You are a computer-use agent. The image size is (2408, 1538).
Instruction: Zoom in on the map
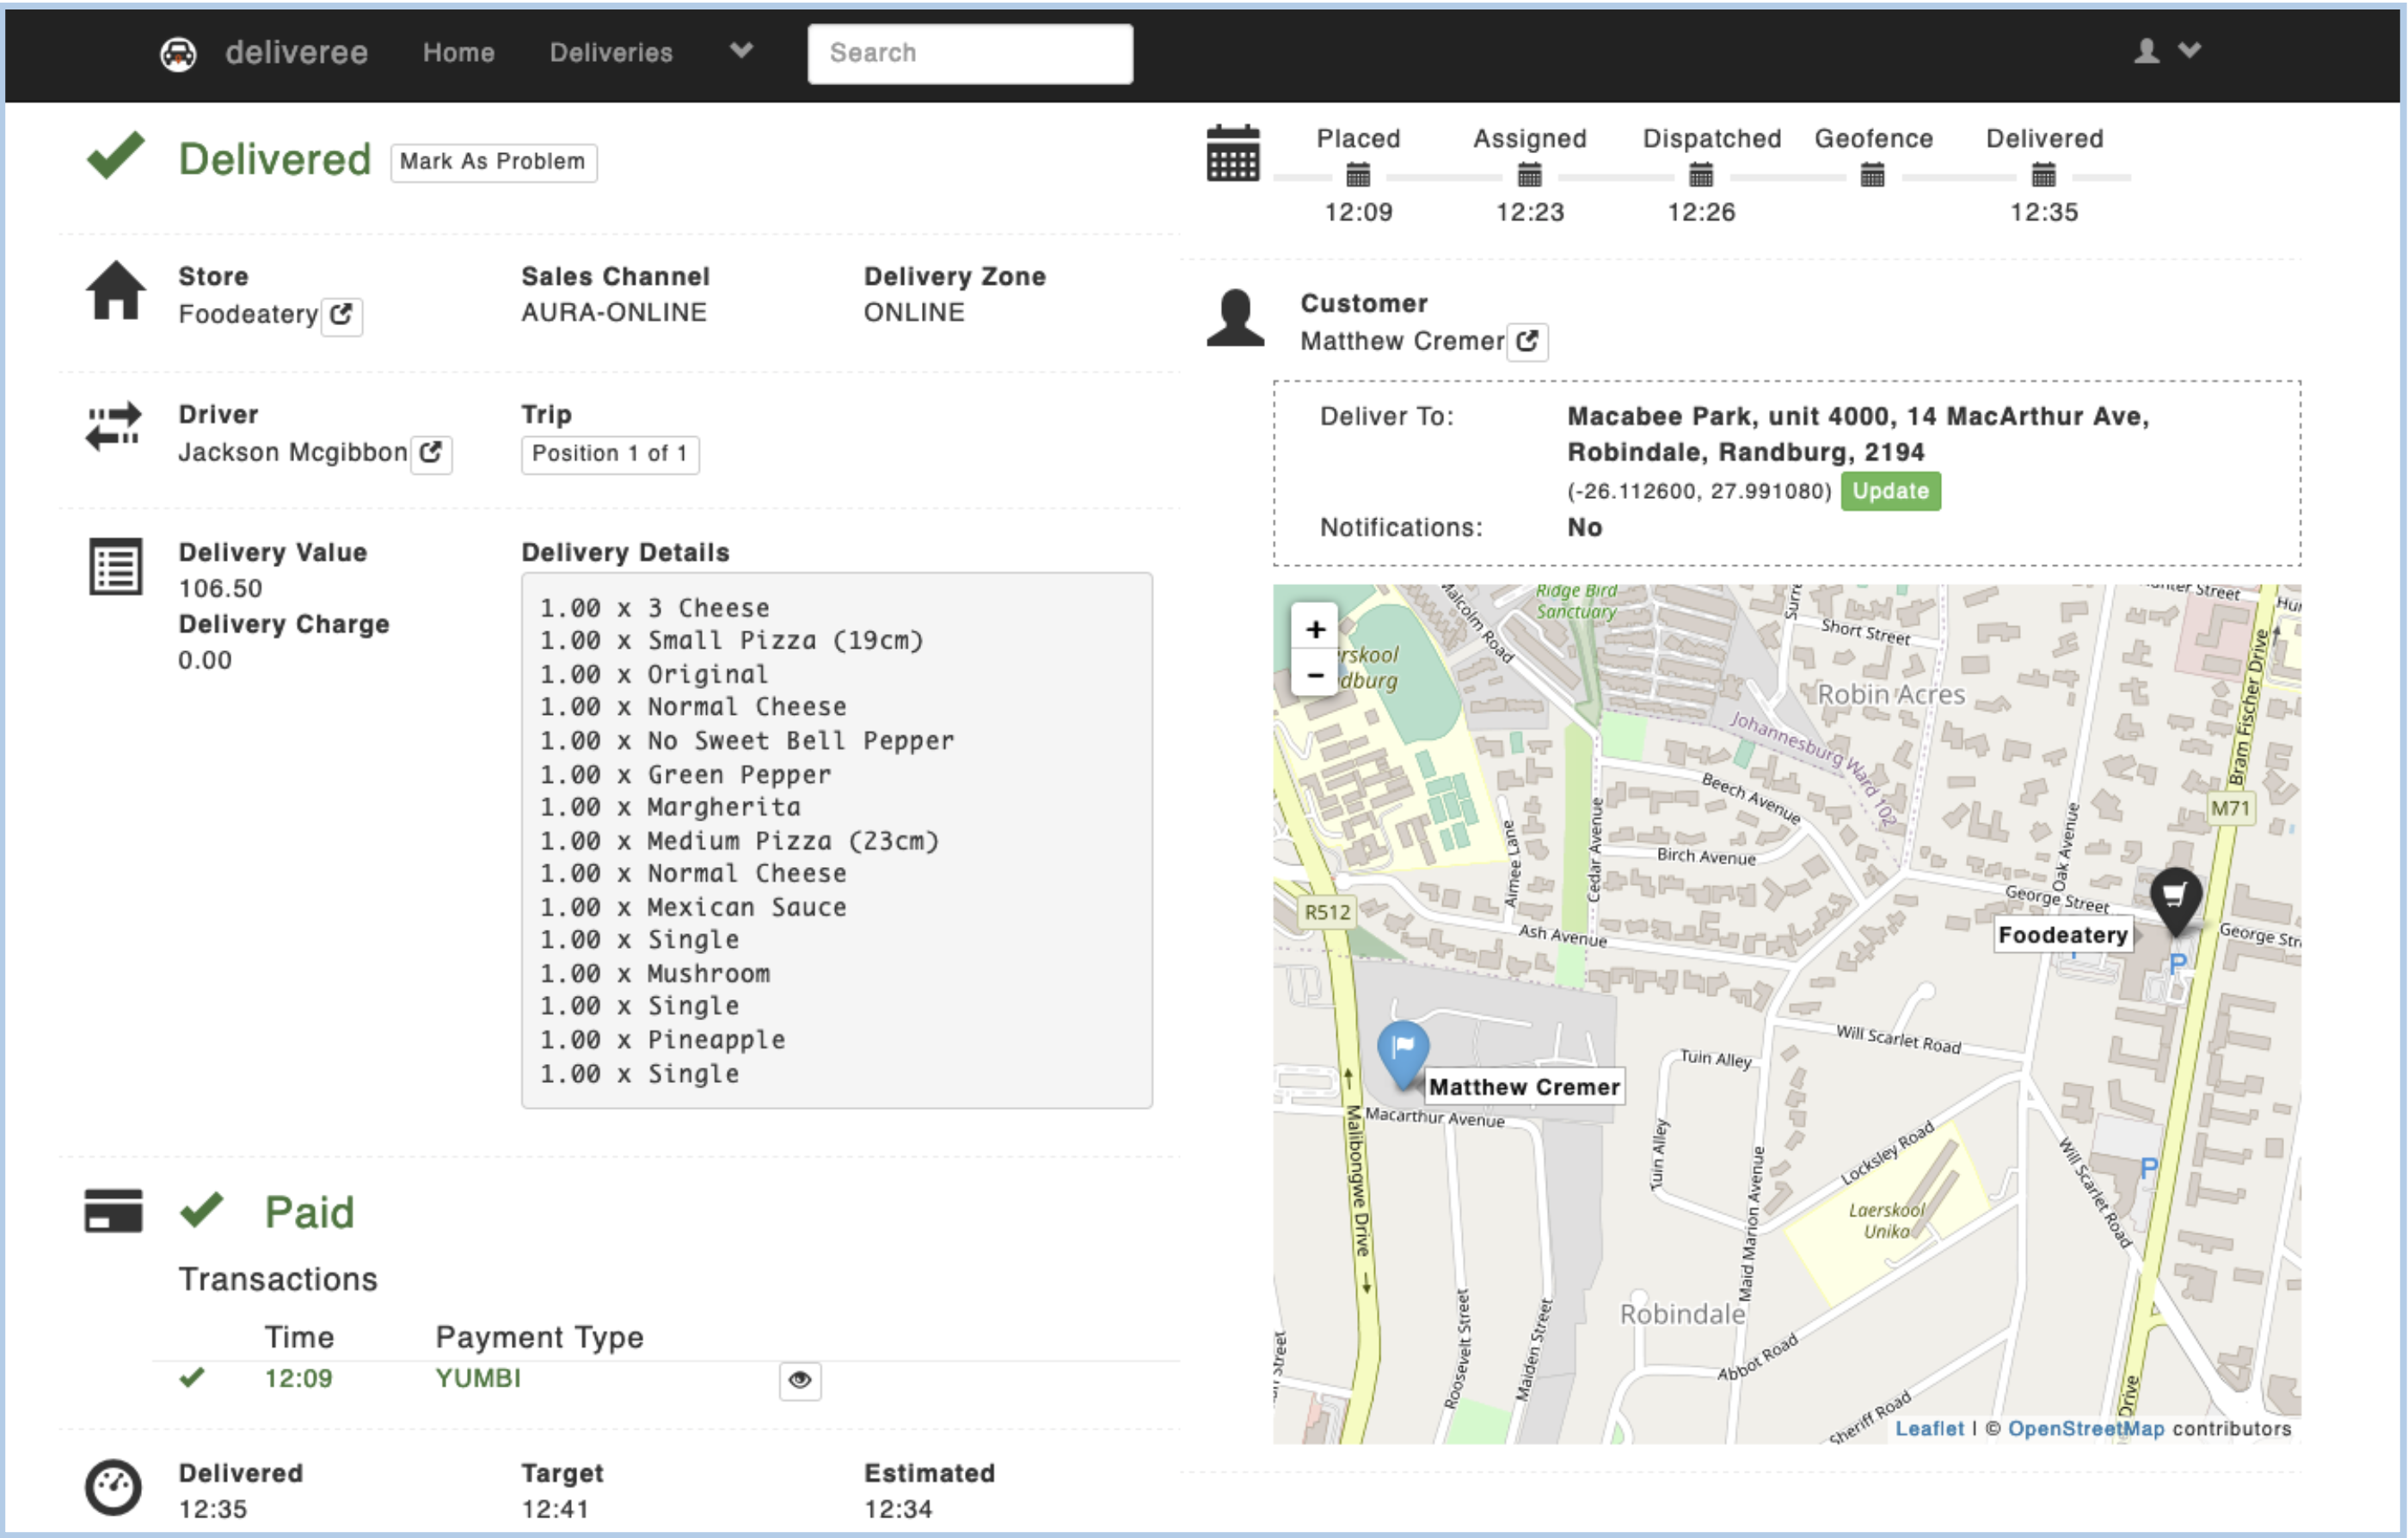coord(1315,629)
